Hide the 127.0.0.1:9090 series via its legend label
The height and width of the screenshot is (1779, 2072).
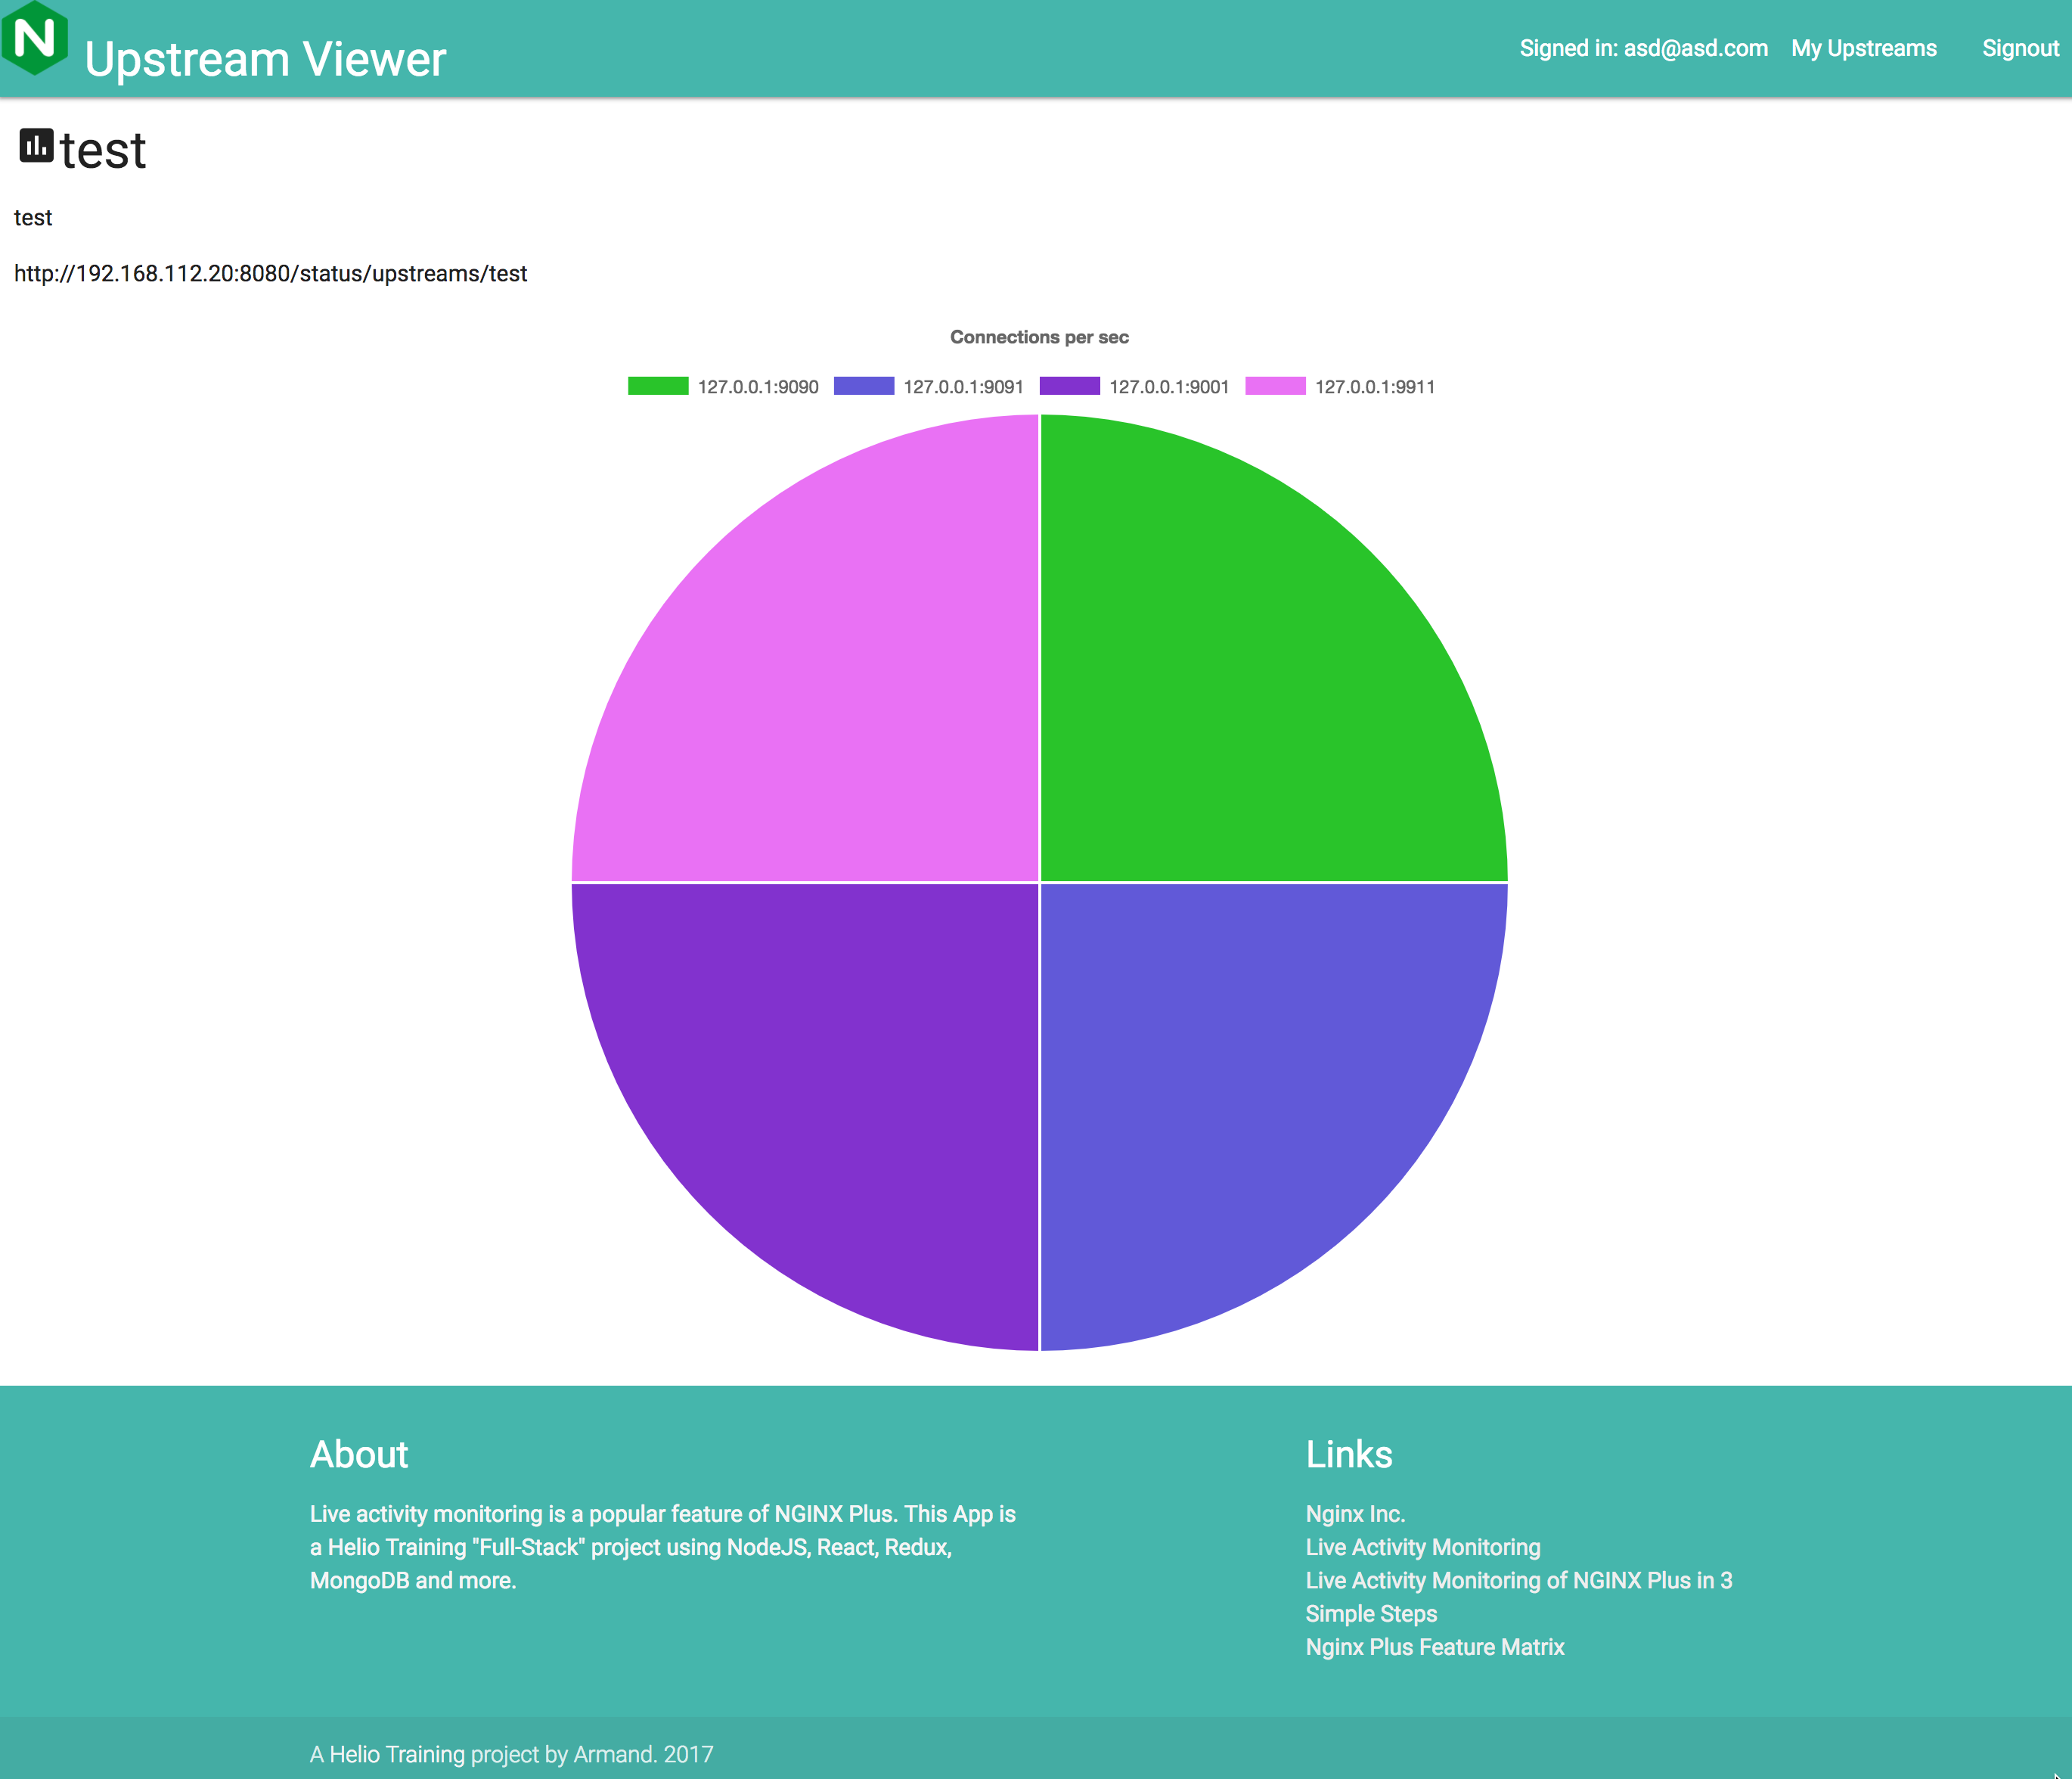pyautogui.click(x=757, y=387)
